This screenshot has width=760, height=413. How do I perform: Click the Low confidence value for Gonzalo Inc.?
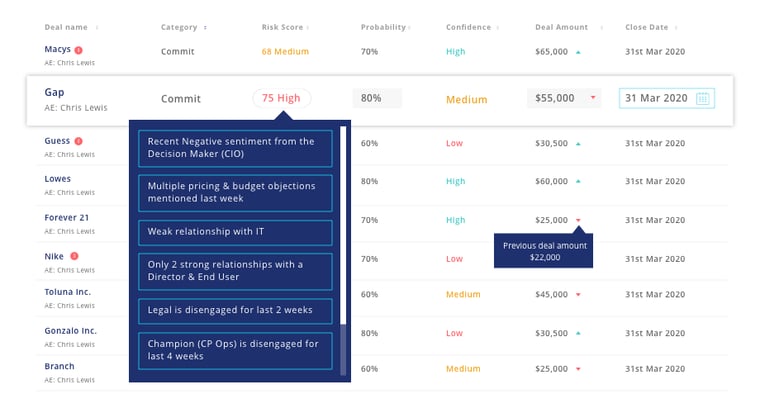tap(454, 333)
